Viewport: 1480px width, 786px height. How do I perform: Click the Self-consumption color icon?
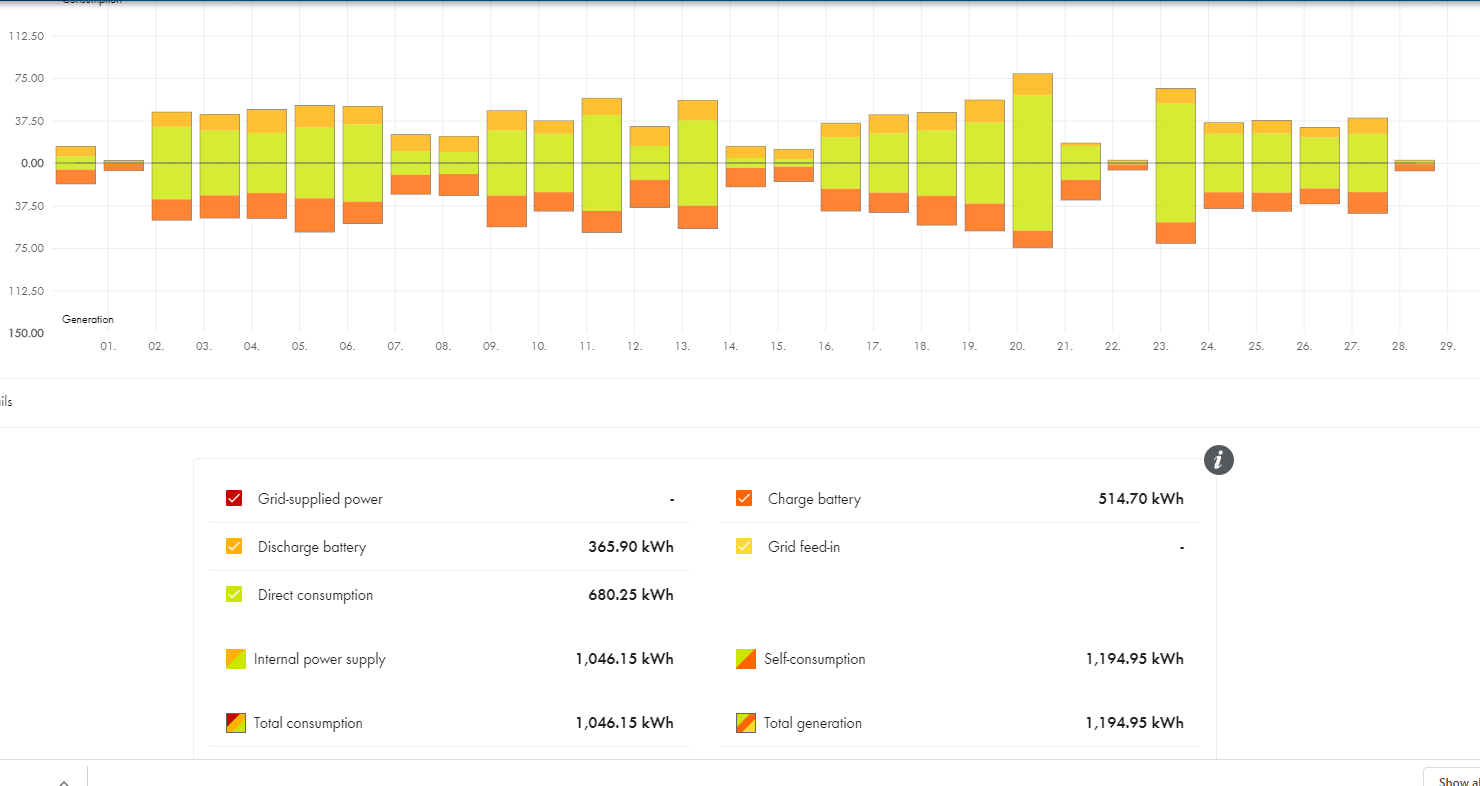pos(745,659)
